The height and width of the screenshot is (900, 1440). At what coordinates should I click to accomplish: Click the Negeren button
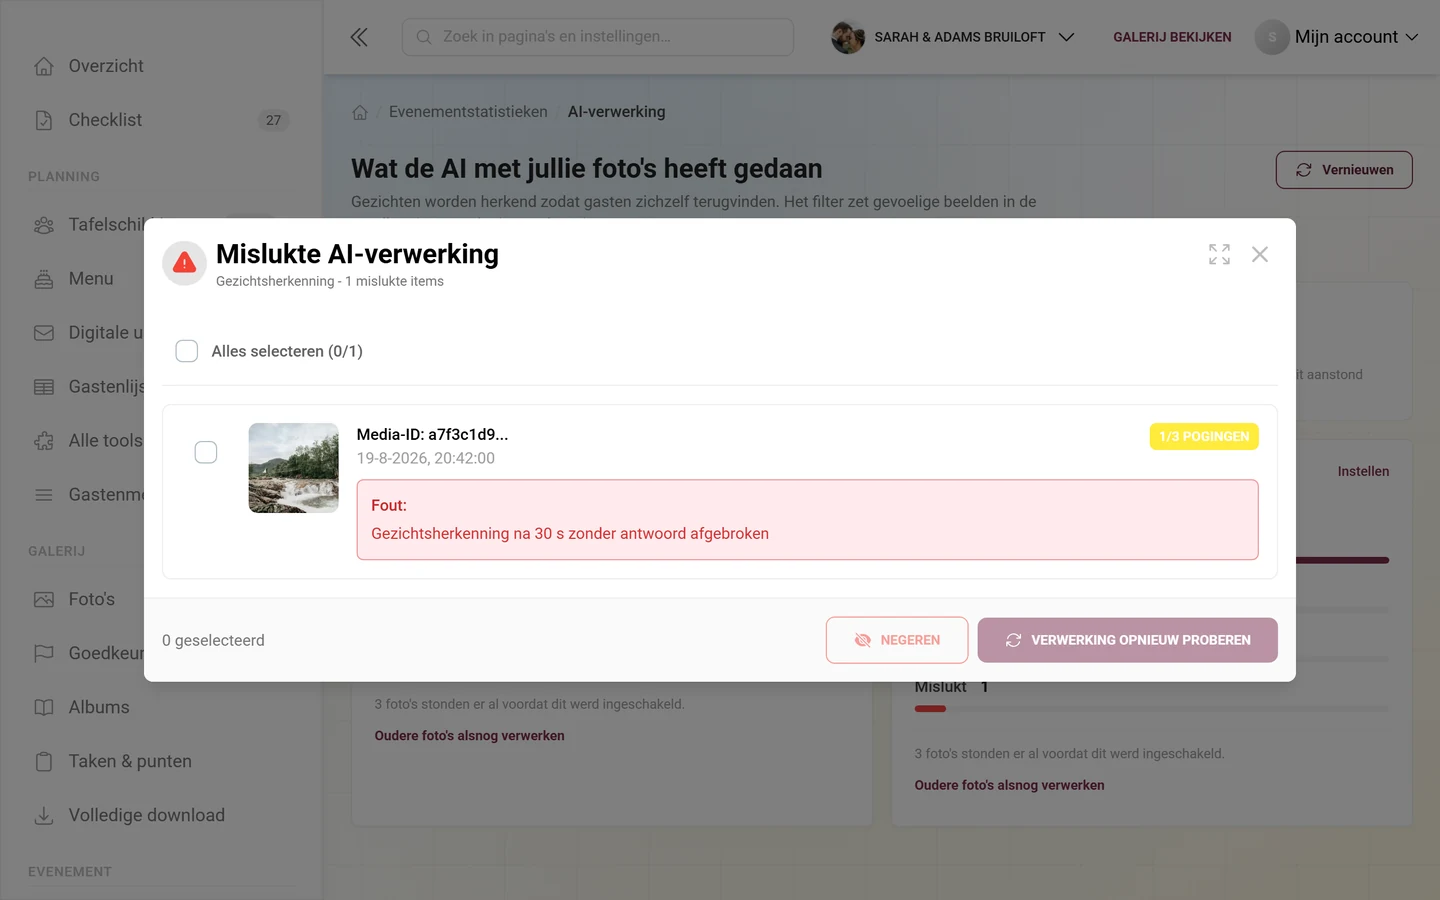coord(897,640)
